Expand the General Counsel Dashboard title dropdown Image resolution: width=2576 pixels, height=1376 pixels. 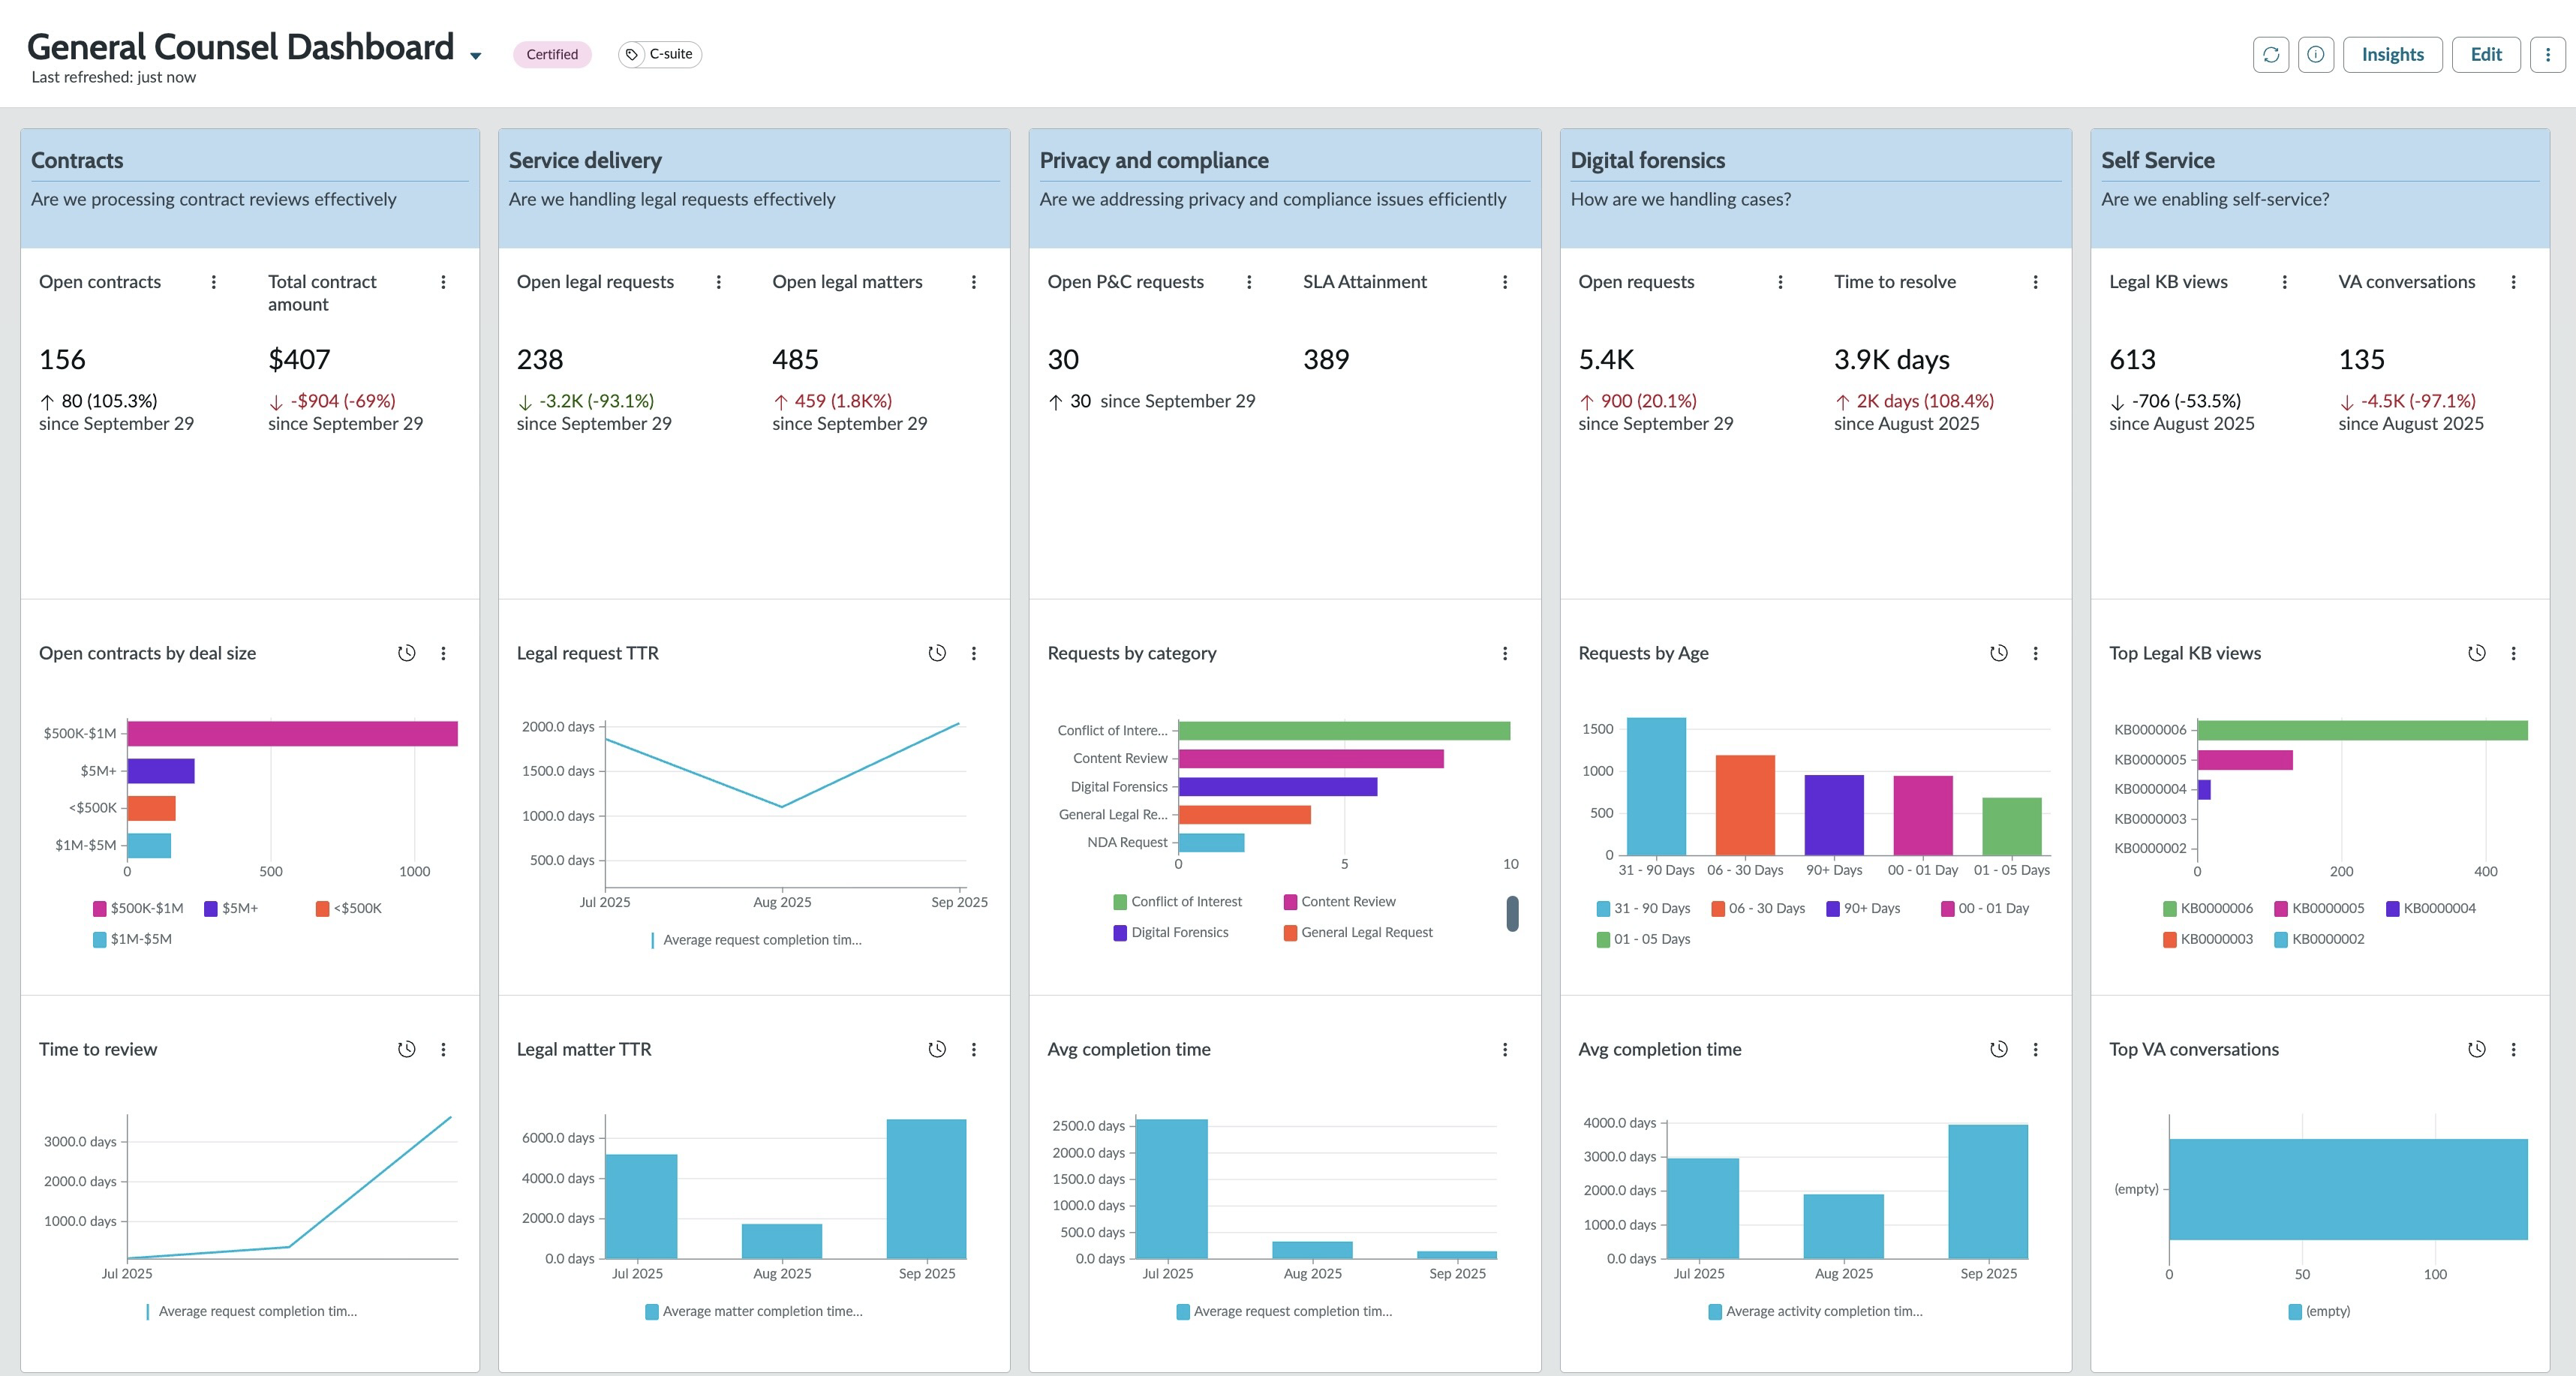(476, 56)
